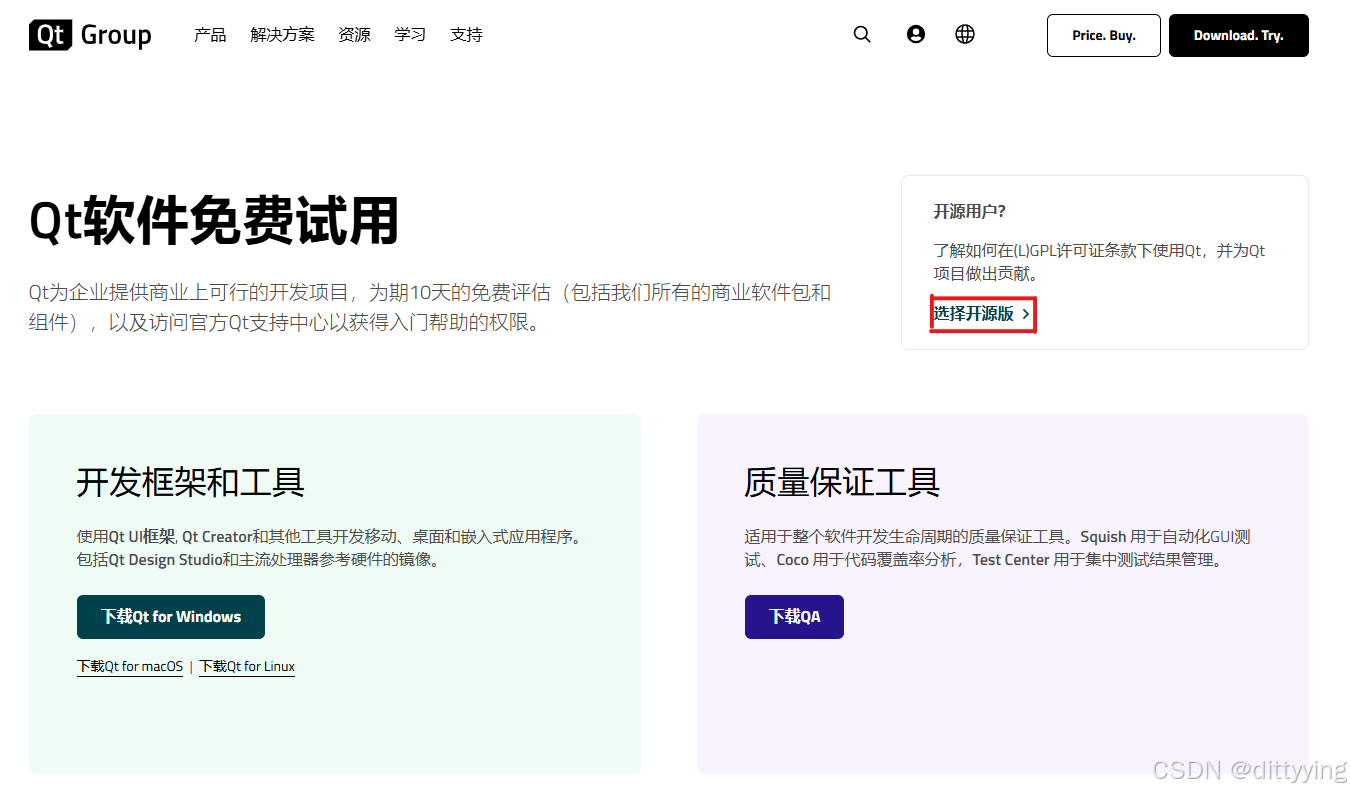This screenshot has height=793, width=1351.
Task: Open the 下载Qt for macOS link
Action: [x=130, y=666]
